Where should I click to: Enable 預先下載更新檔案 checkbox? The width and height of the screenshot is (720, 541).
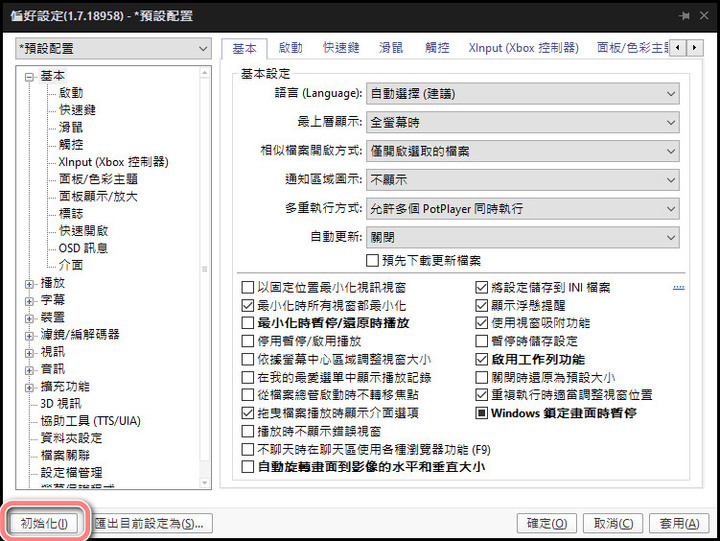point(372,261)
